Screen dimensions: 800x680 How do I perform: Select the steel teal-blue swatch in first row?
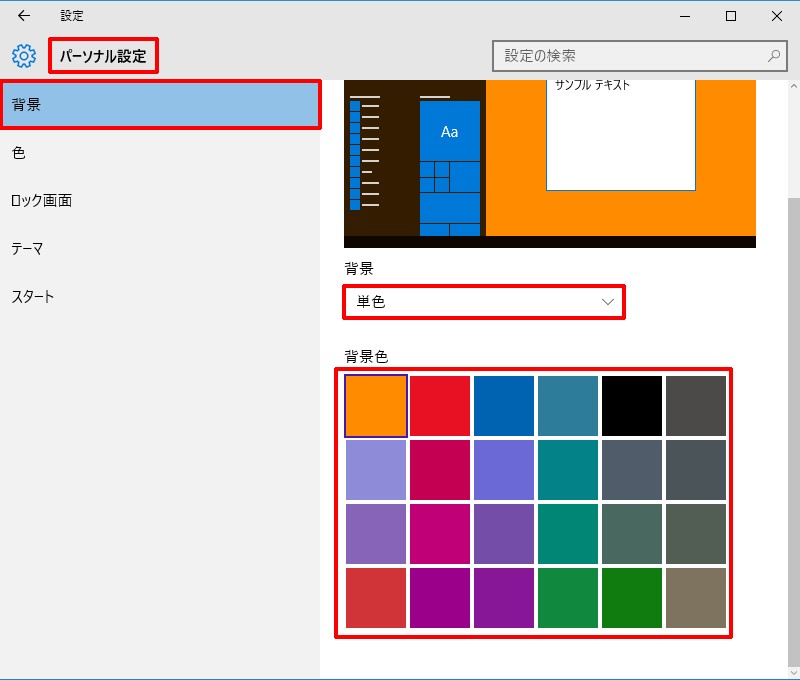pyautogui.click(x=568, y=406)
